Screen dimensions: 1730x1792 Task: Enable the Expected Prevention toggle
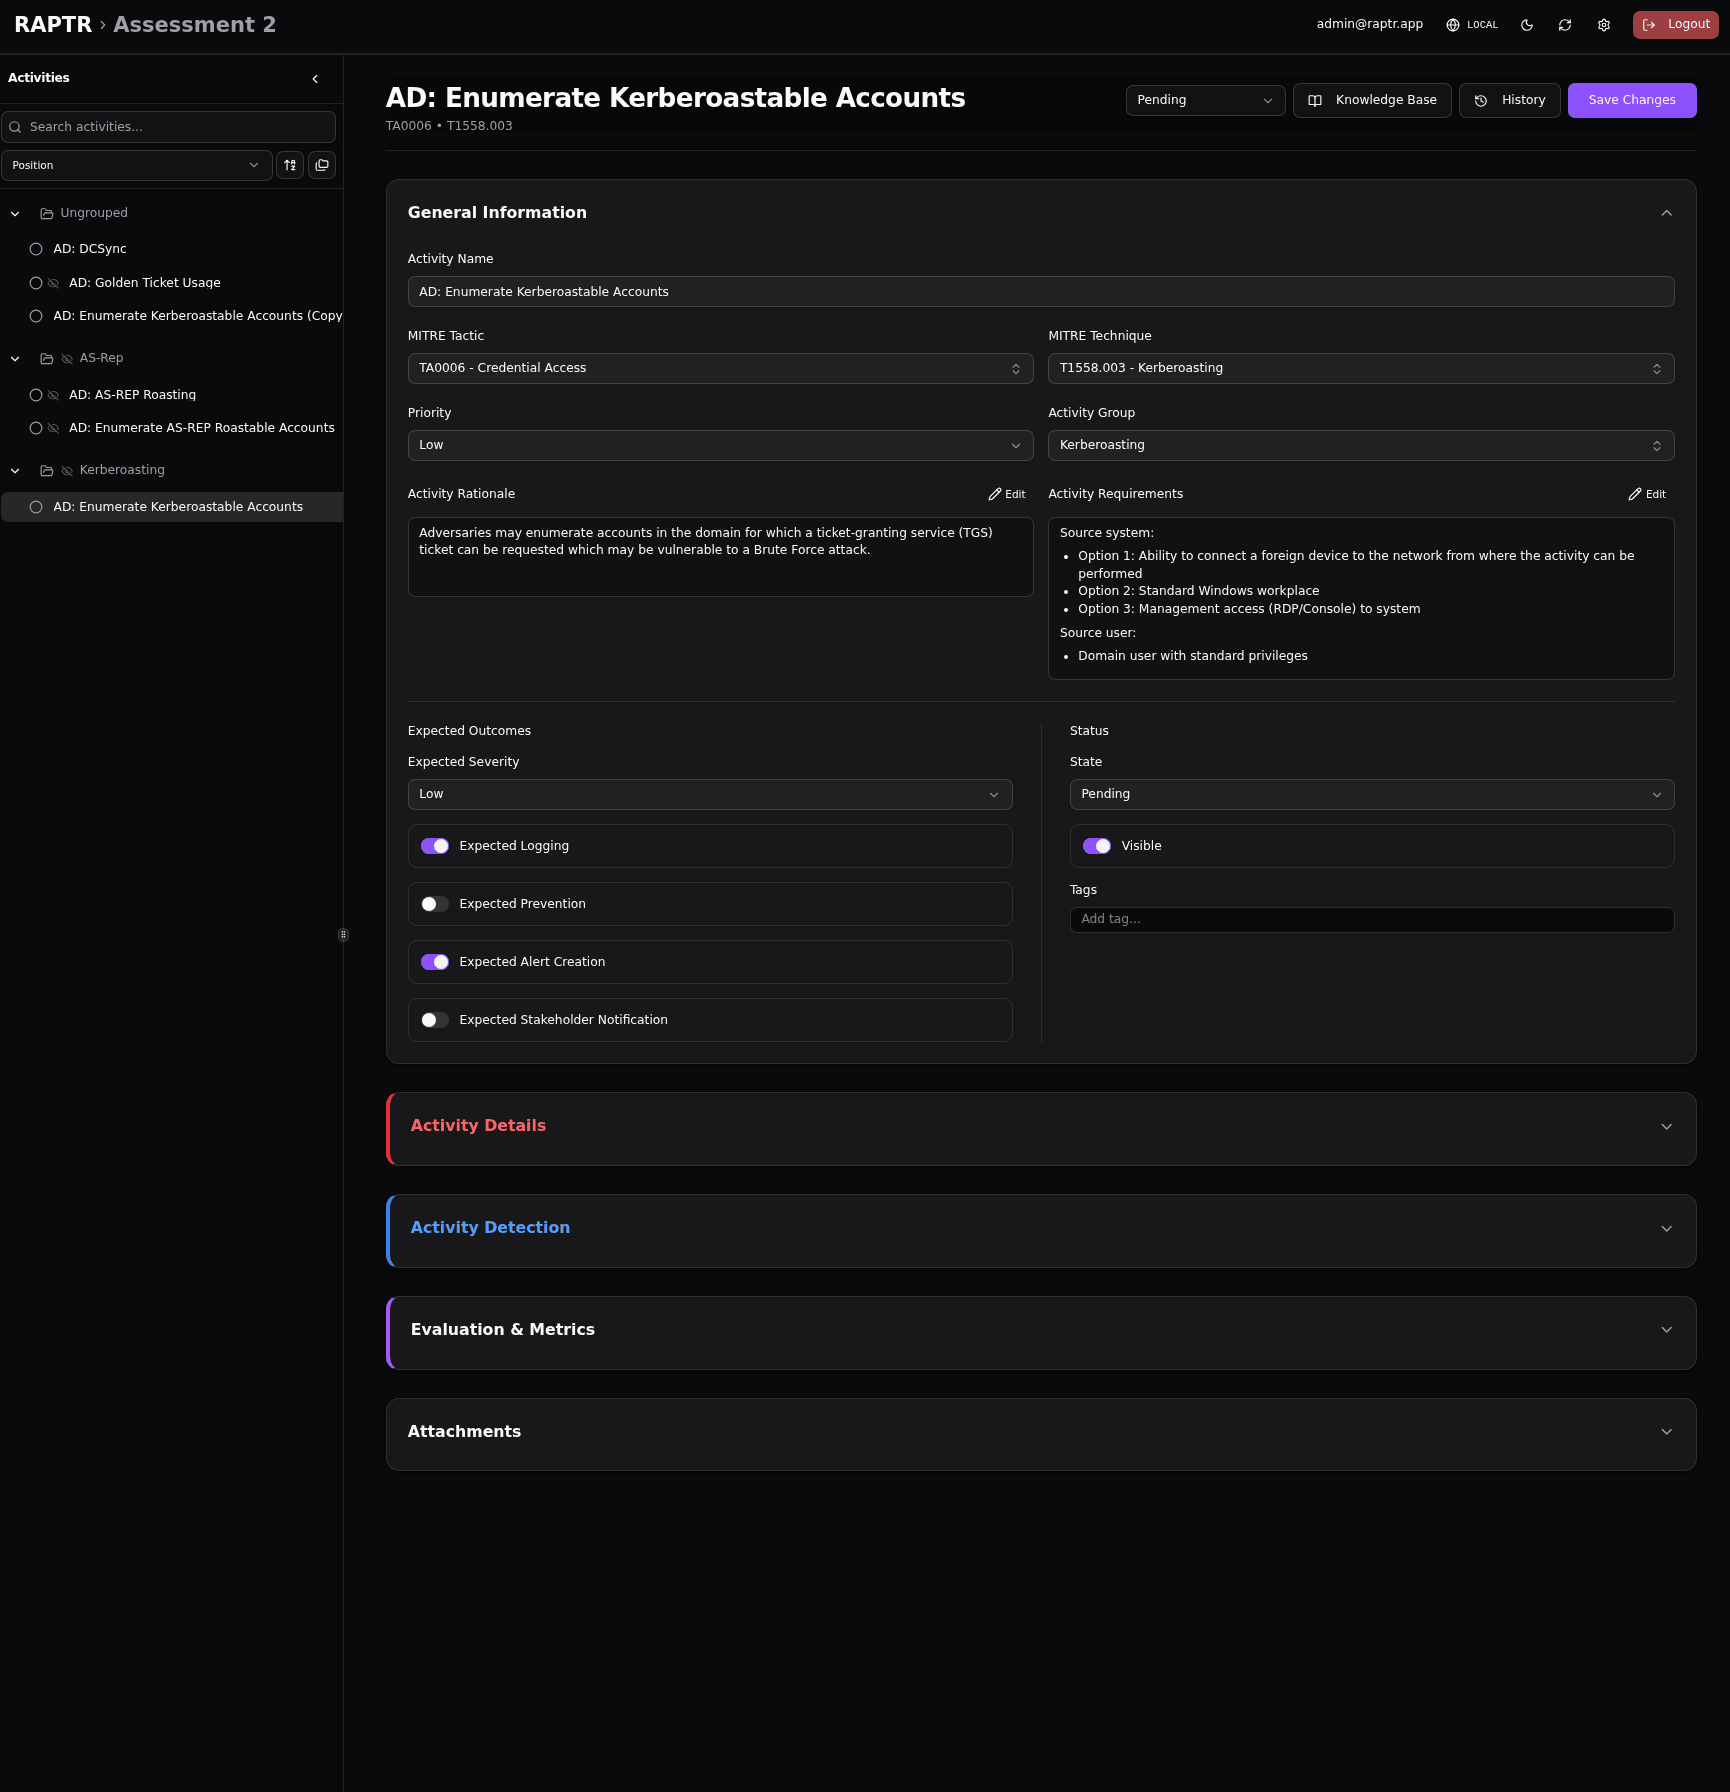[435, 904]
